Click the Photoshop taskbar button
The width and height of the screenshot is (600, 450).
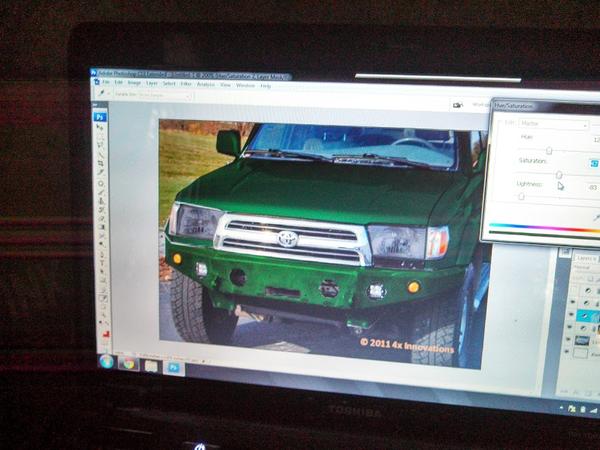coord(174,368)
